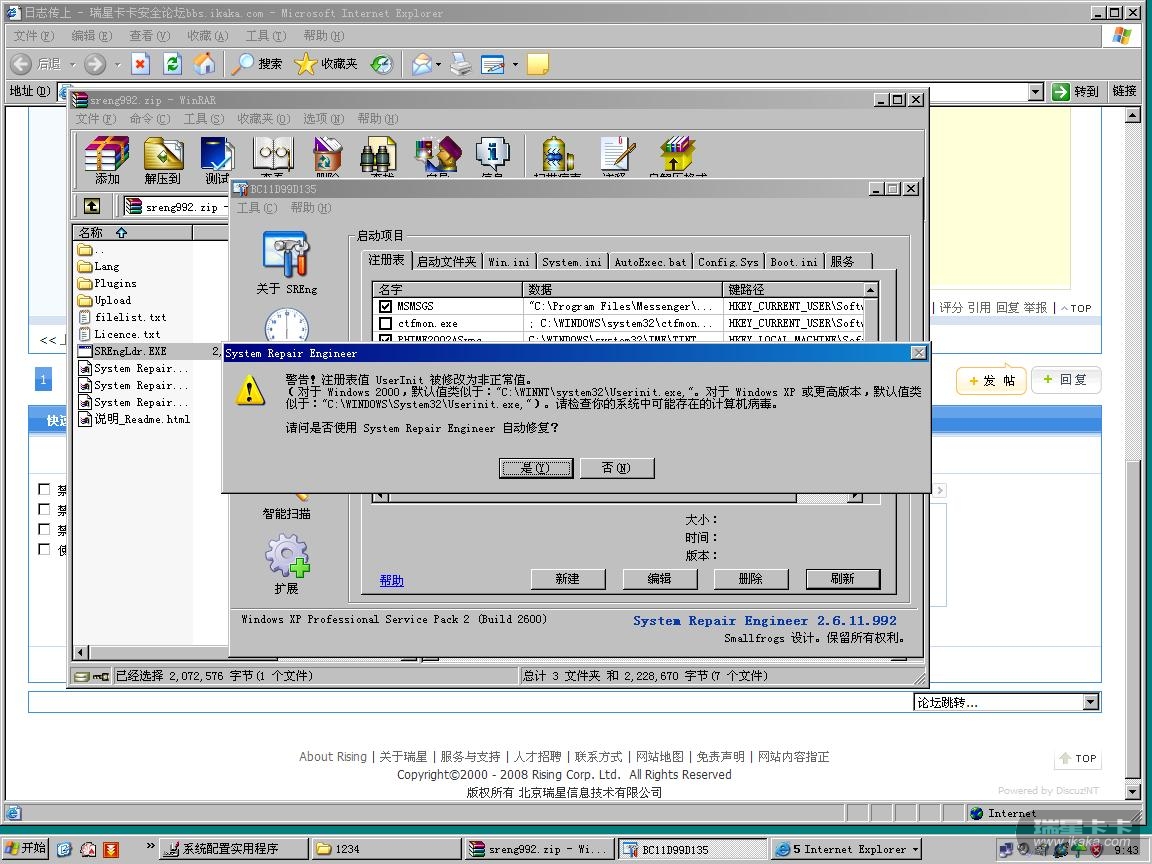The width and height of the screenshot is (1152, 864).
Task: Select the Extensions (扩展) gear icon
Action: click(x=287, y=555)
